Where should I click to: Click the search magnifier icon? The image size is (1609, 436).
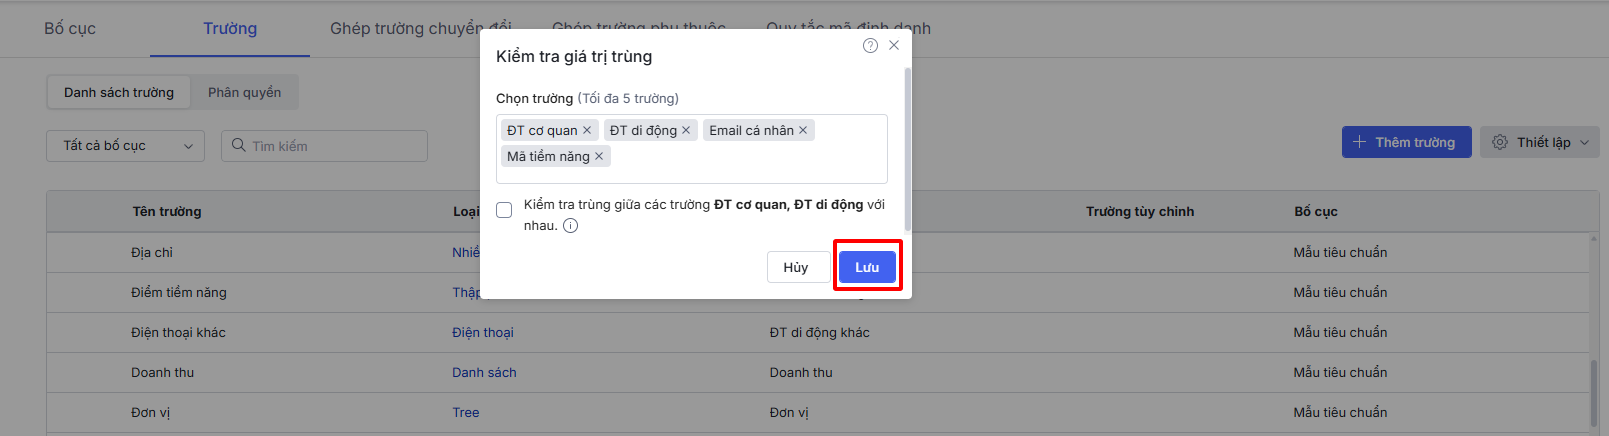pyautogui.click(x=239, y=146)
